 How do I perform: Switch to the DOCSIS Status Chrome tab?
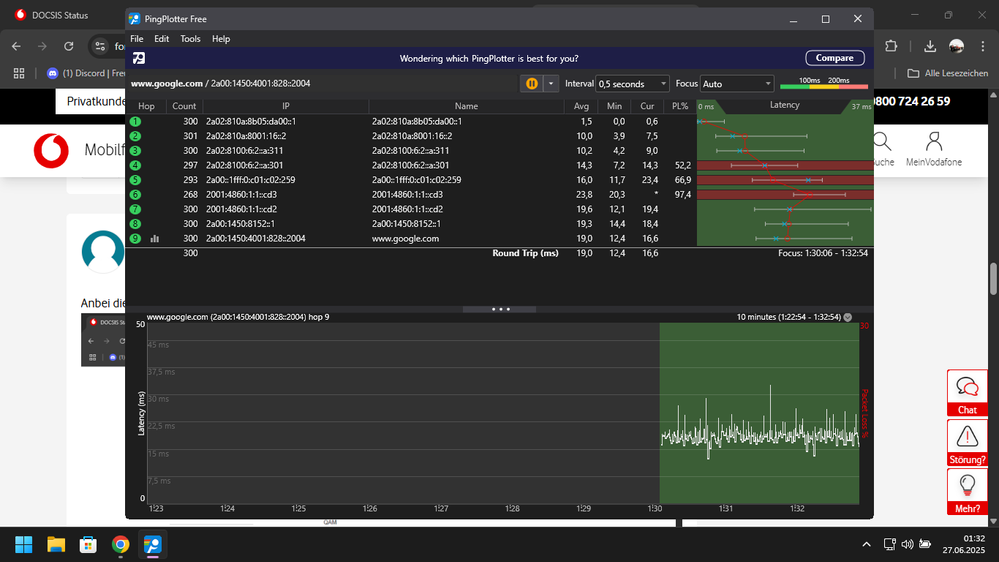click(x=61, y=15)
